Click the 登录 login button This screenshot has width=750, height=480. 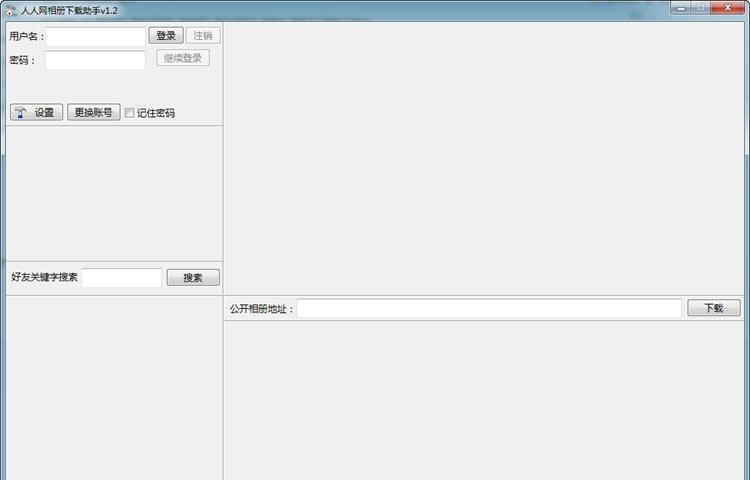click(x=166, y=36)
